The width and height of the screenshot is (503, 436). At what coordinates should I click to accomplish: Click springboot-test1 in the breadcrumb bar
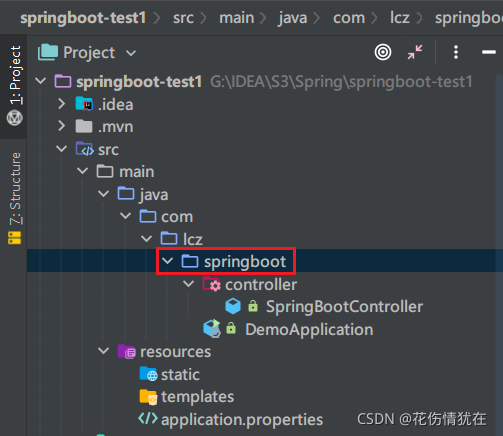coord(83,18)
